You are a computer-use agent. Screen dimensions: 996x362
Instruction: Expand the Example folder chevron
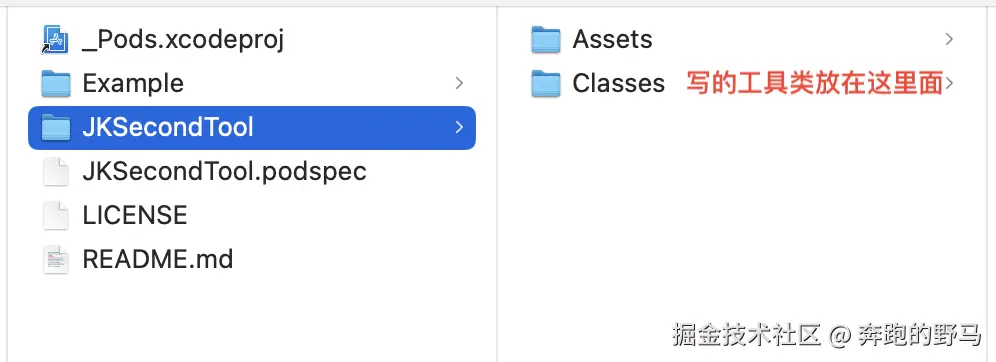click(459, 83)
